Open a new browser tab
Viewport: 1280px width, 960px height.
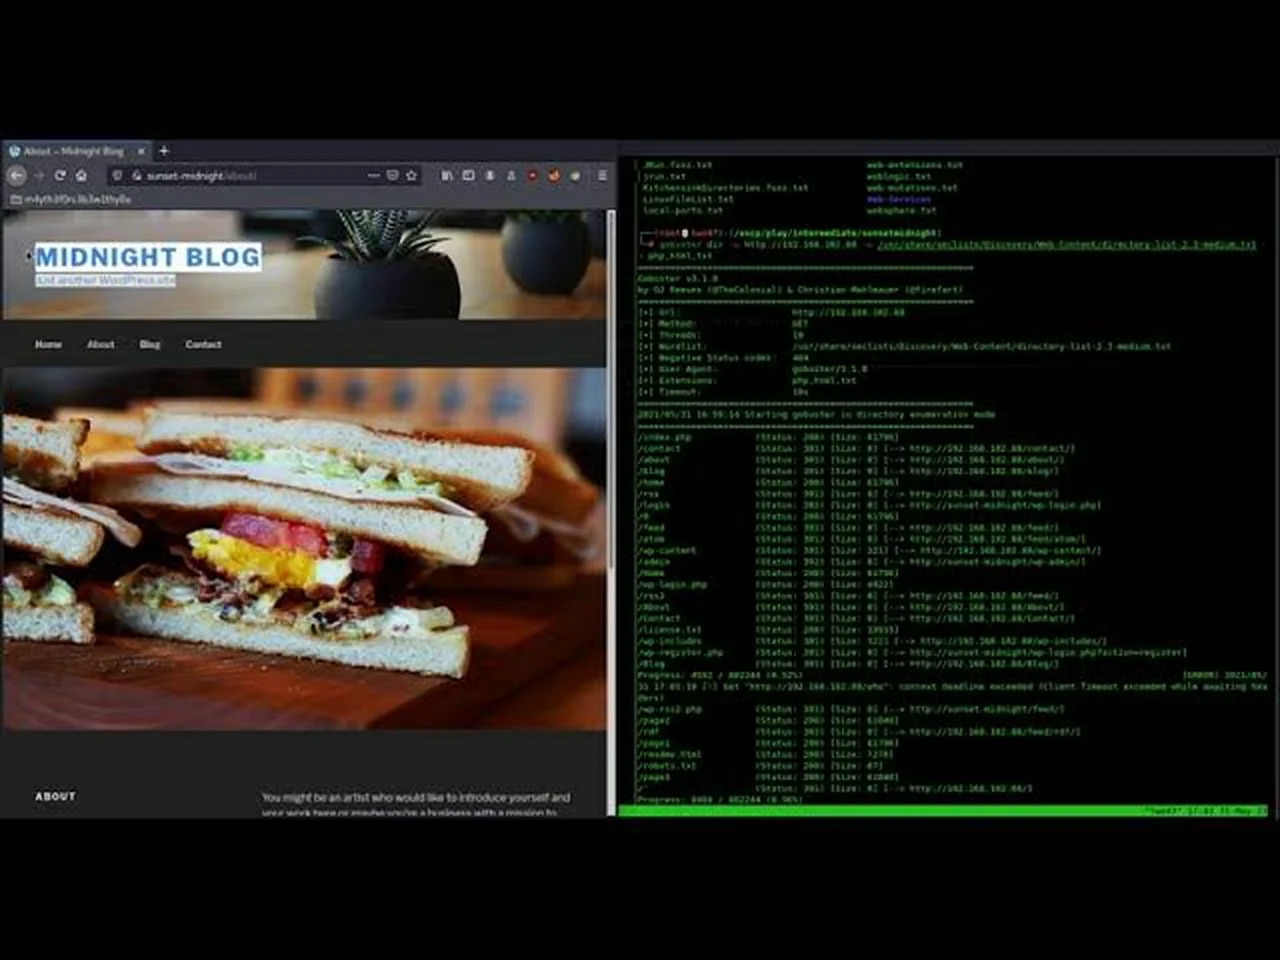pos(164,151)
